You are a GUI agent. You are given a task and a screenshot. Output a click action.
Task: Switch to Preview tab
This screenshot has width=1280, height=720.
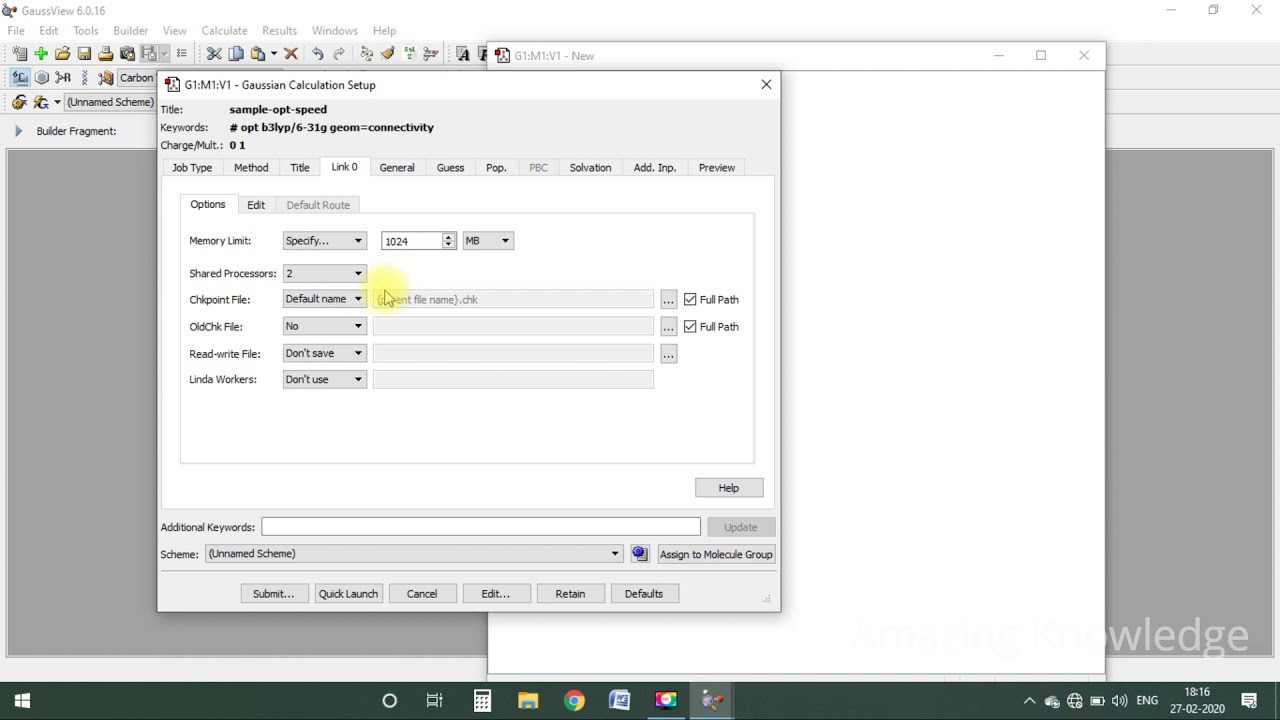tap(717, 168)
